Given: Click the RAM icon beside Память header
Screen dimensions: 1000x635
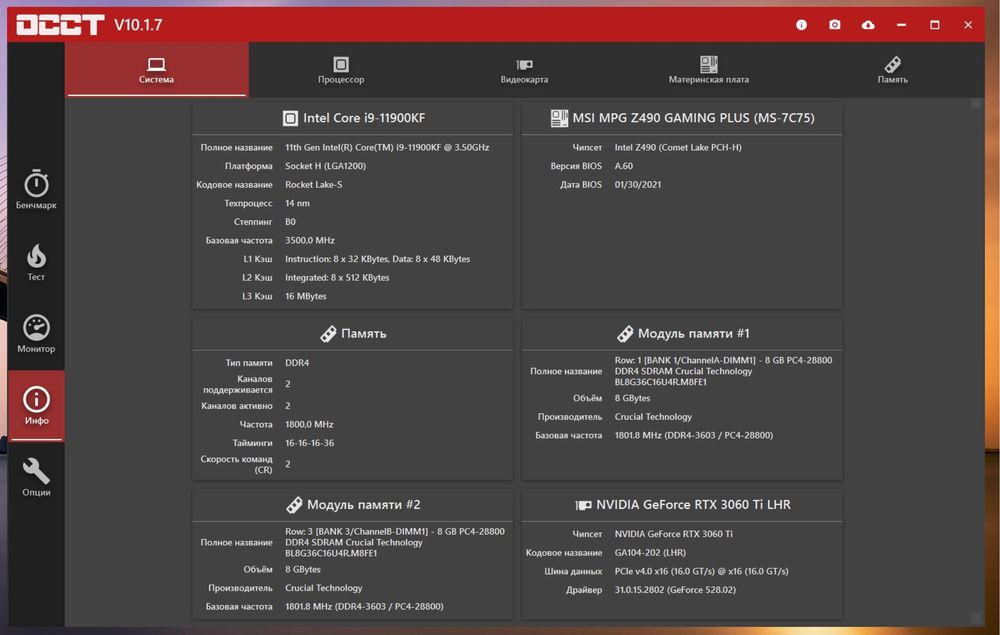Looking at the screenshot, I should 328,333.
